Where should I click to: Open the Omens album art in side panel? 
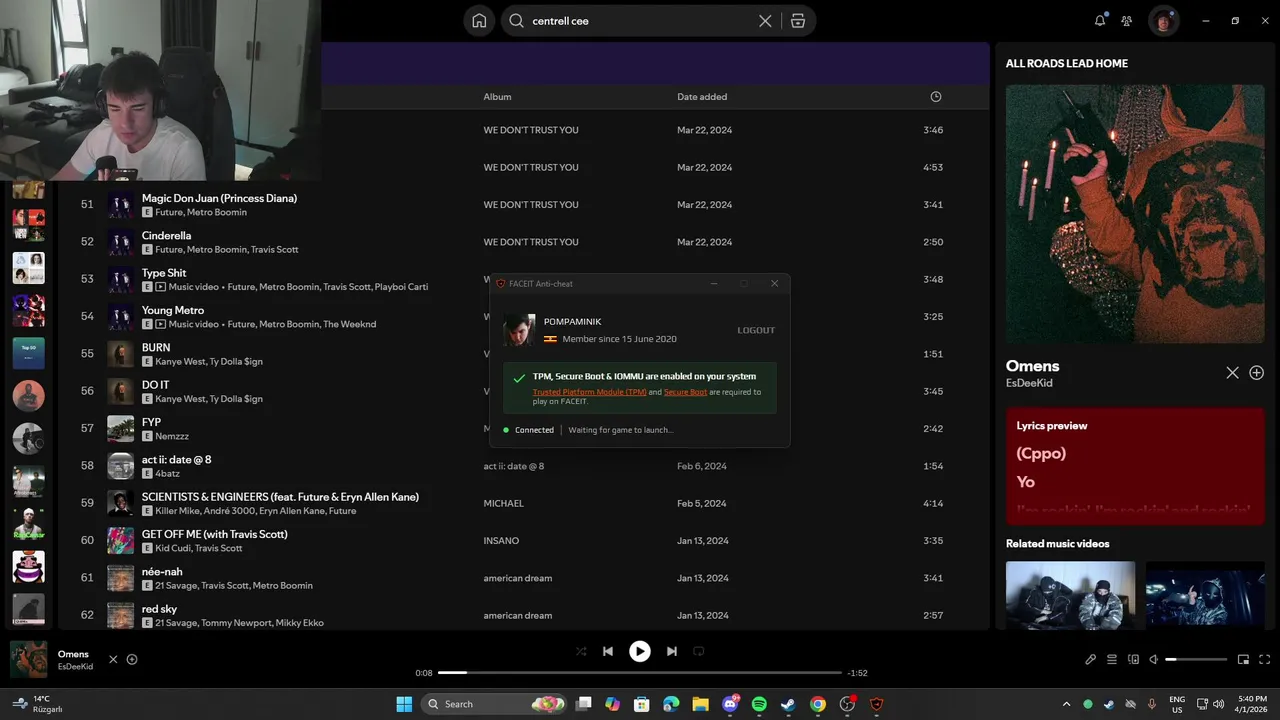1135,214
